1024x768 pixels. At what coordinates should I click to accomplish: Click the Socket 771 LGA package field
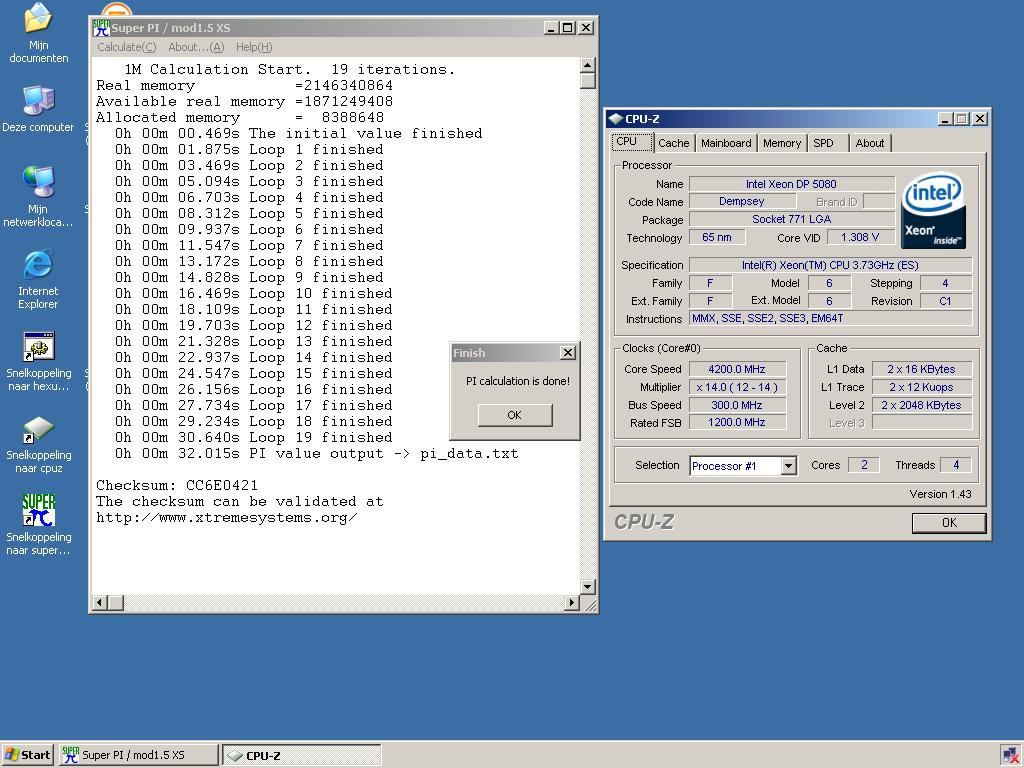792,219
